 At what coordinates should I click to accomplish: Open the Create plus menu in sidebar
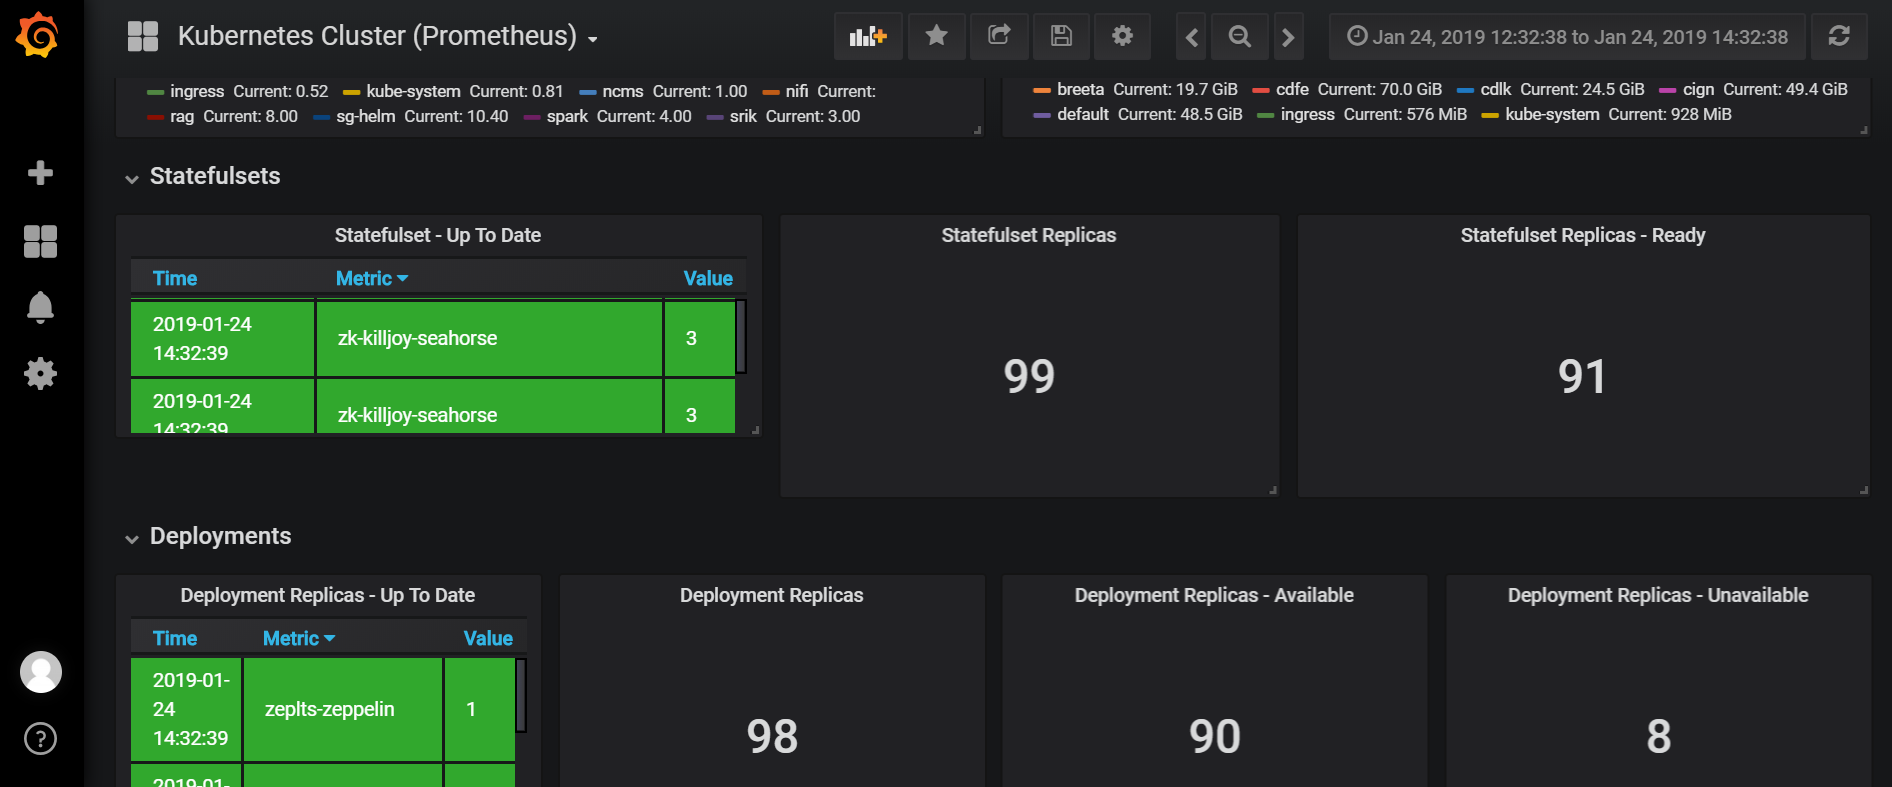[40, 173]
